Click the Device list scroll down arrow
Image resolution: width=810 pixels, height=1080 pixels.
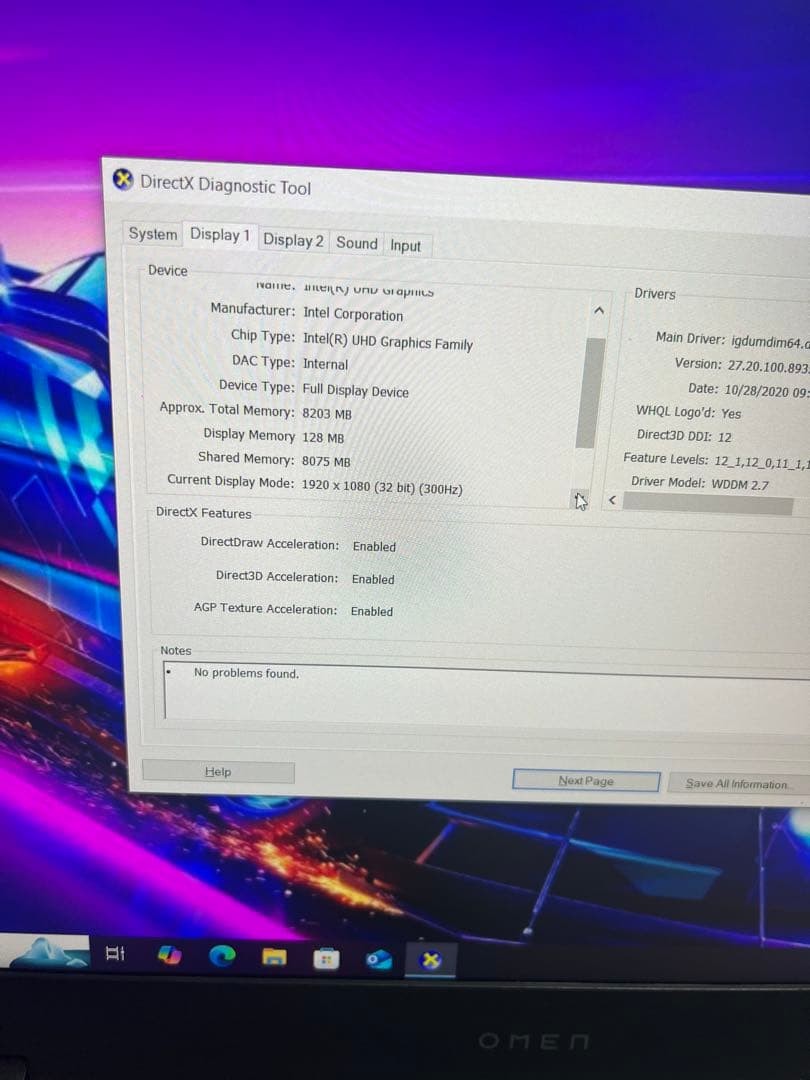pyautogui.click(x=580, y=499)
